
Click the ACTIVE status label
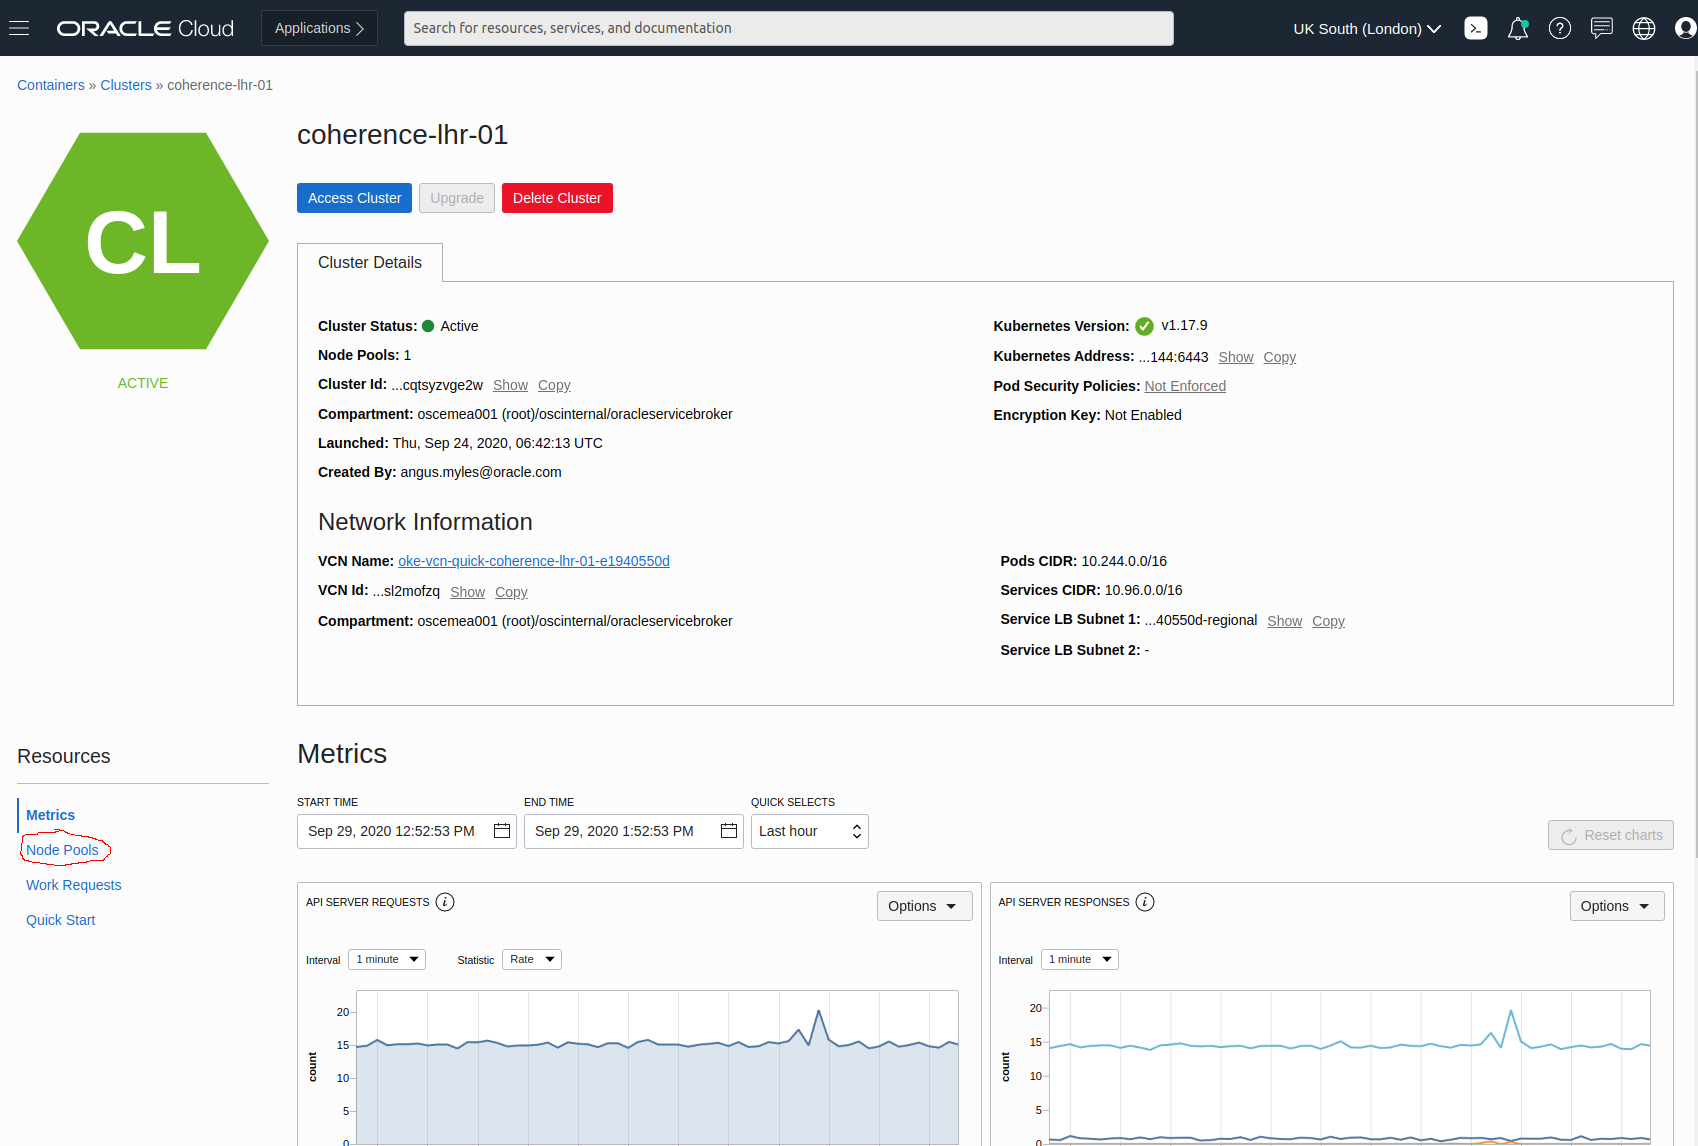[143, 383]
